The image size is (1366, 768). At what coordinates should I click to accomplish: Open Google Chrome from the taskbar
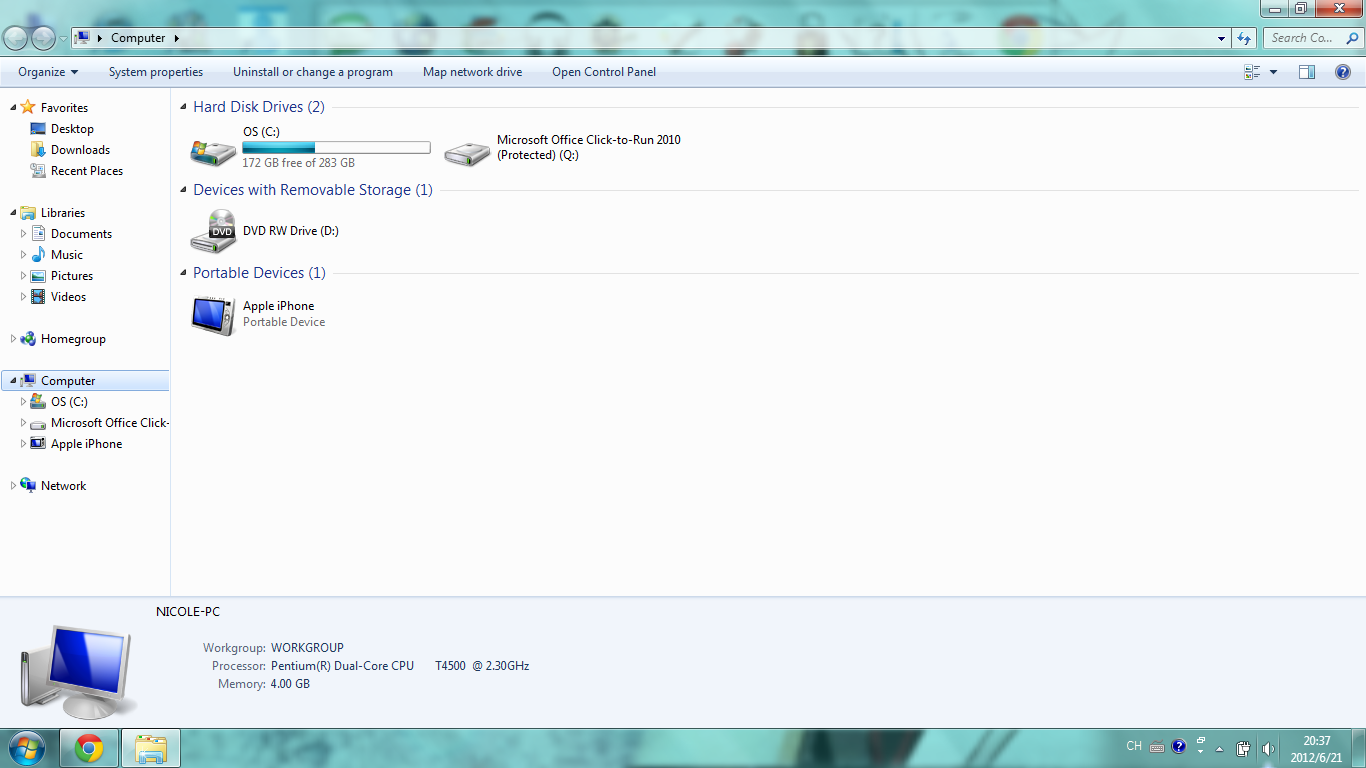pyautogui.click(x=89, y=748)
